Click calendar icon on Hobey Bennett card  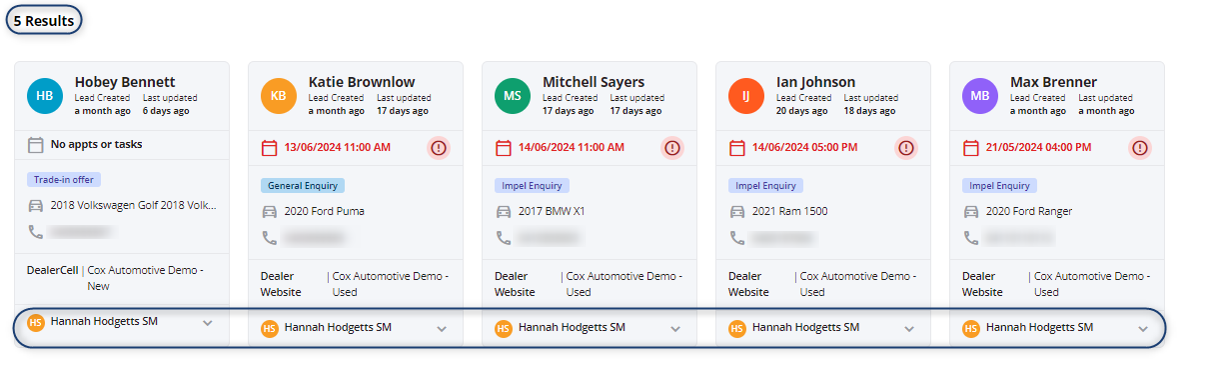pyautogui.click(x=35, y=145)
